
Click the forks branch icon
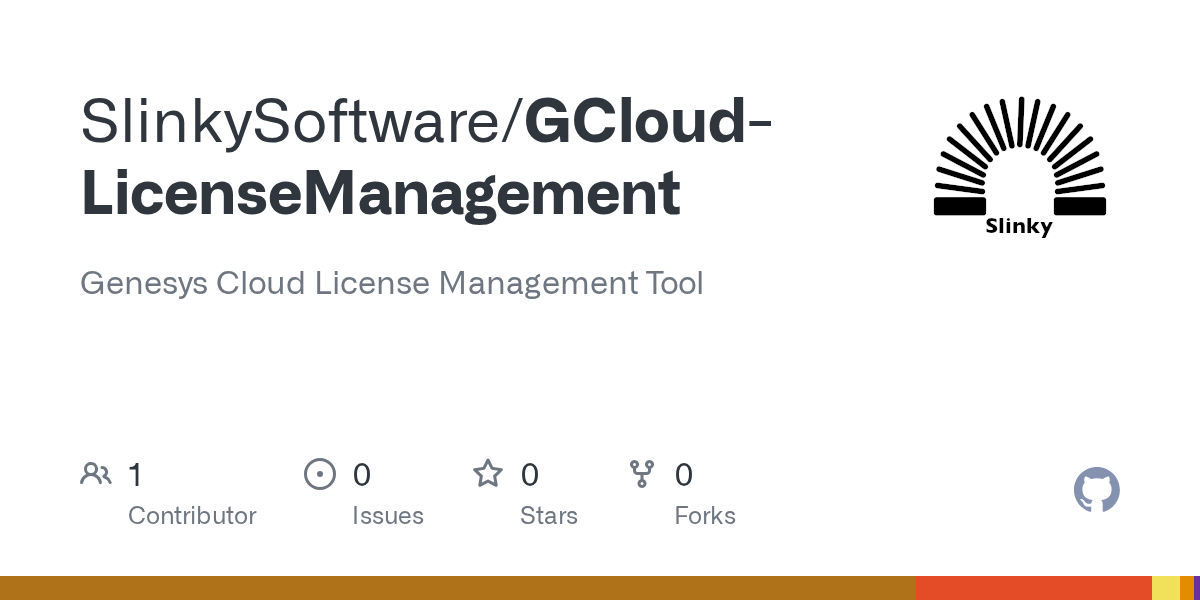[642, 474]
